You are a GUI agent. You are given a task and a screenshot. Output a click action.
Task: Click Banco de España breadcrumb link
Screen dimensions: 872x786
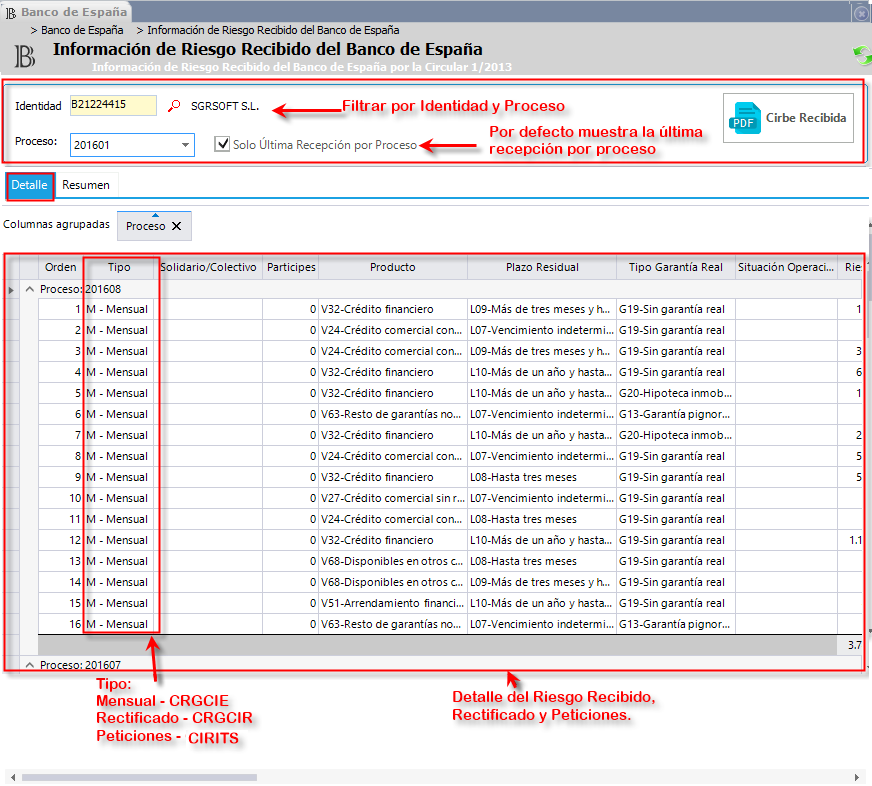tap(82, 30)
